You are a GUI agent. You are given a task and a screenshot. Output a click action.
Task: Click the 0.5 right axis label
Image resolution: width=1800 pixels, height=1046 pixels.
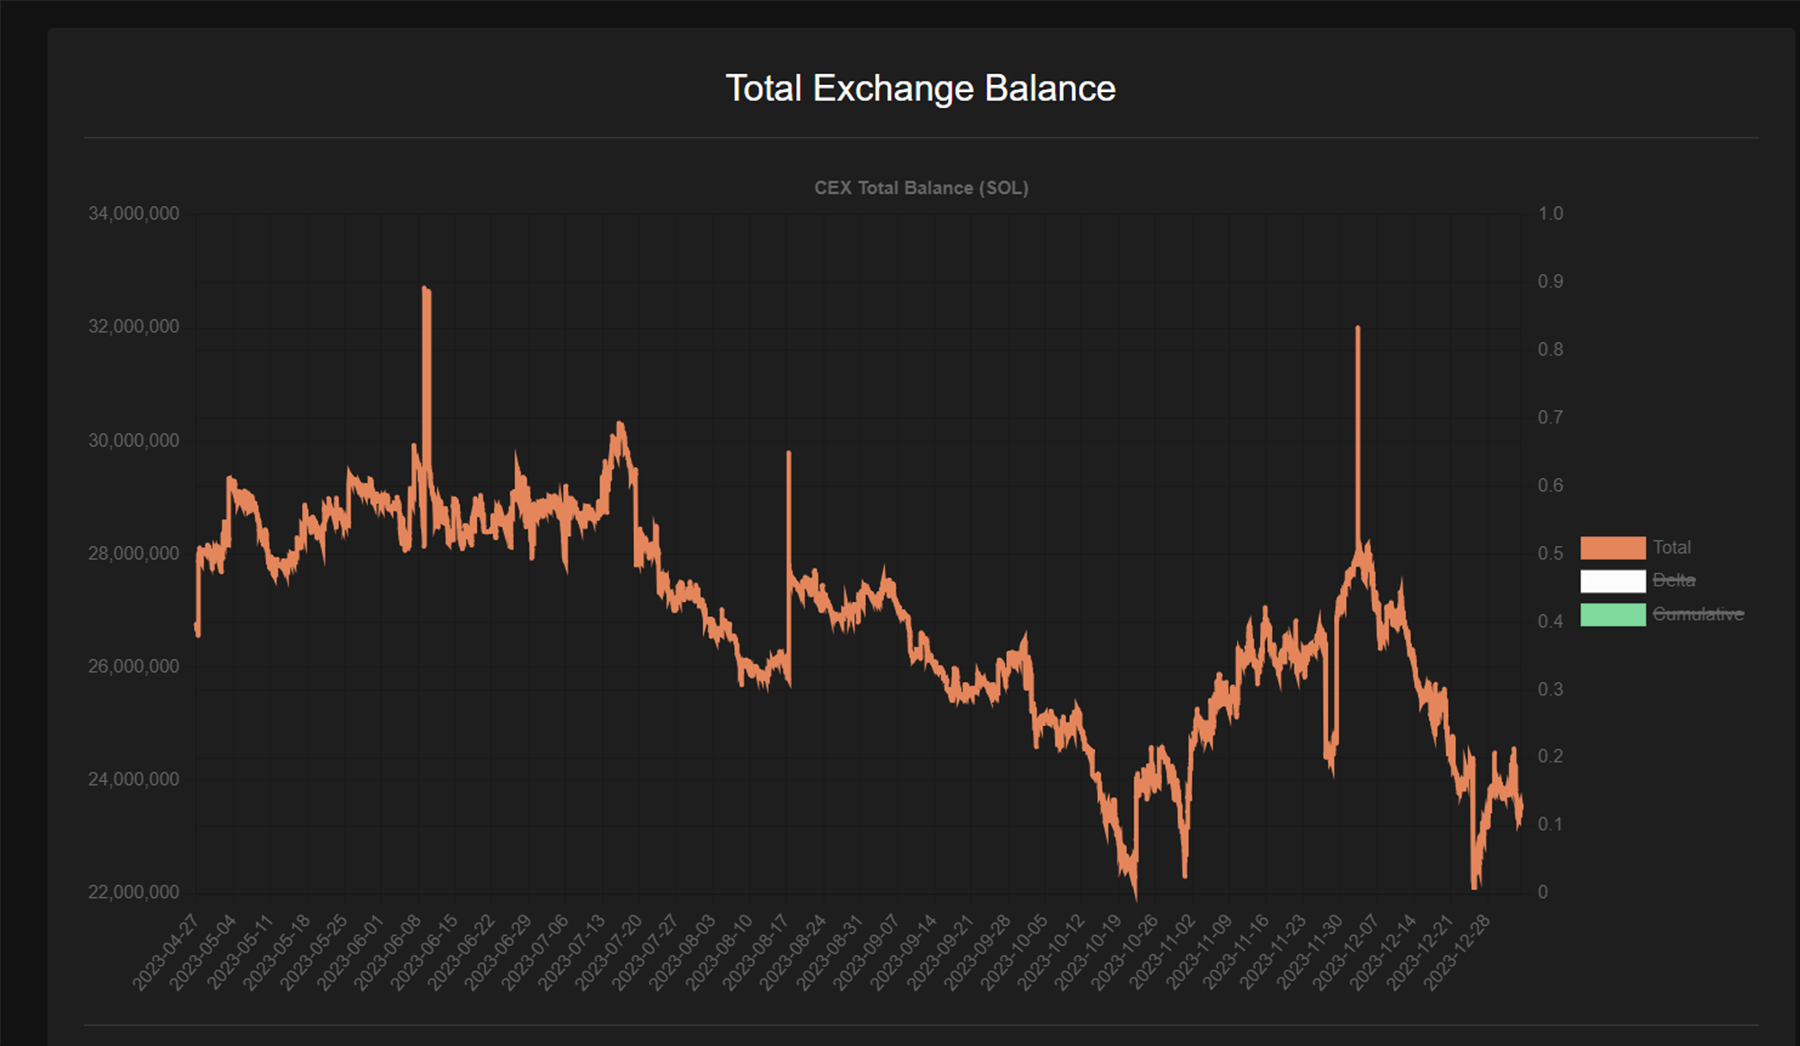click(x=1550, y=553)
